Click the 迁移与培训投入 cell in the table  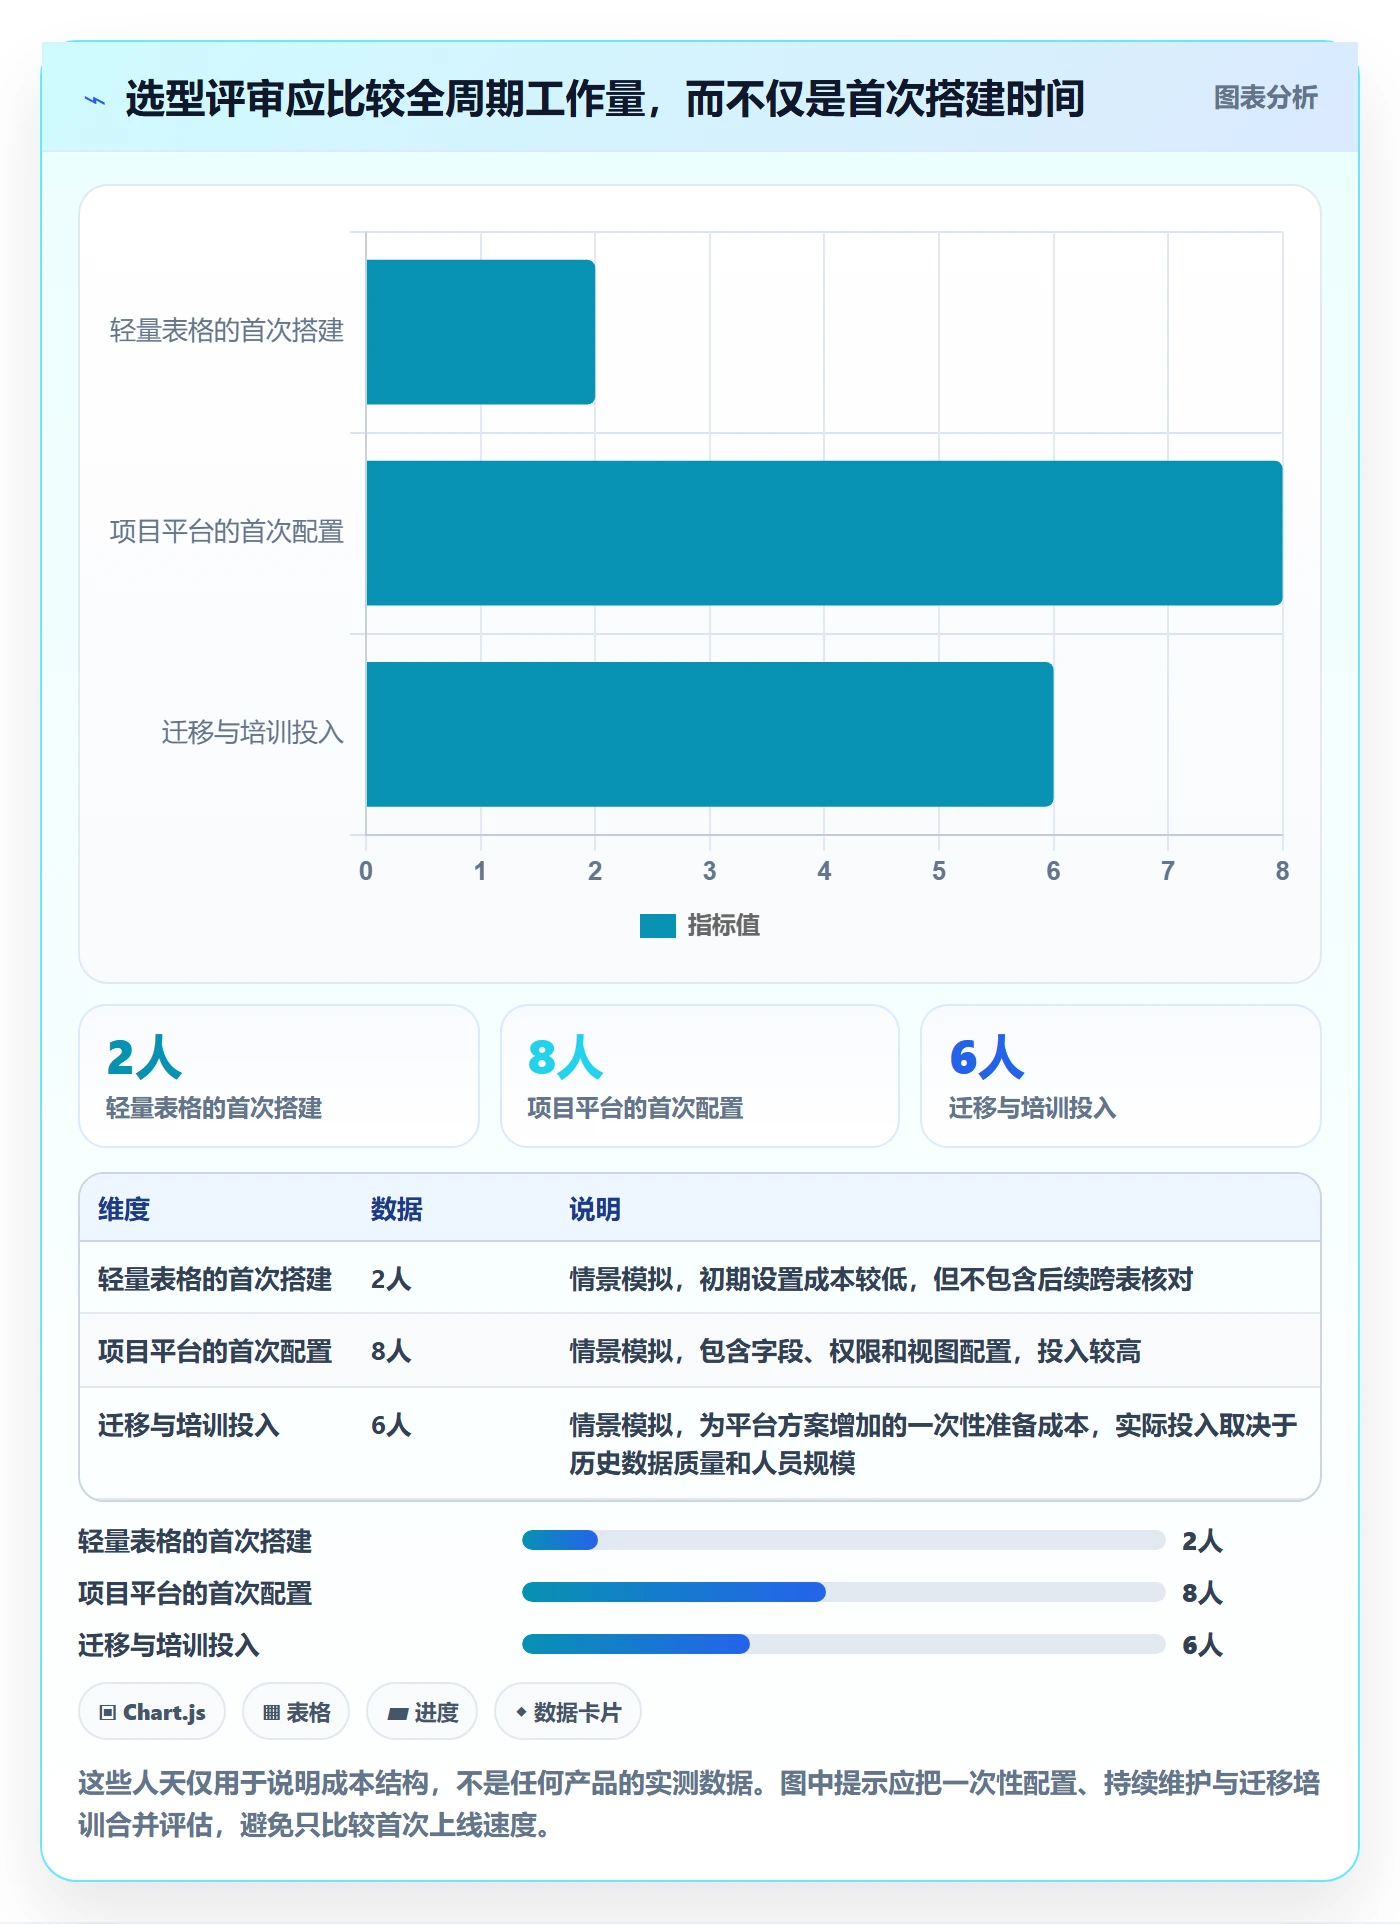189,1425
